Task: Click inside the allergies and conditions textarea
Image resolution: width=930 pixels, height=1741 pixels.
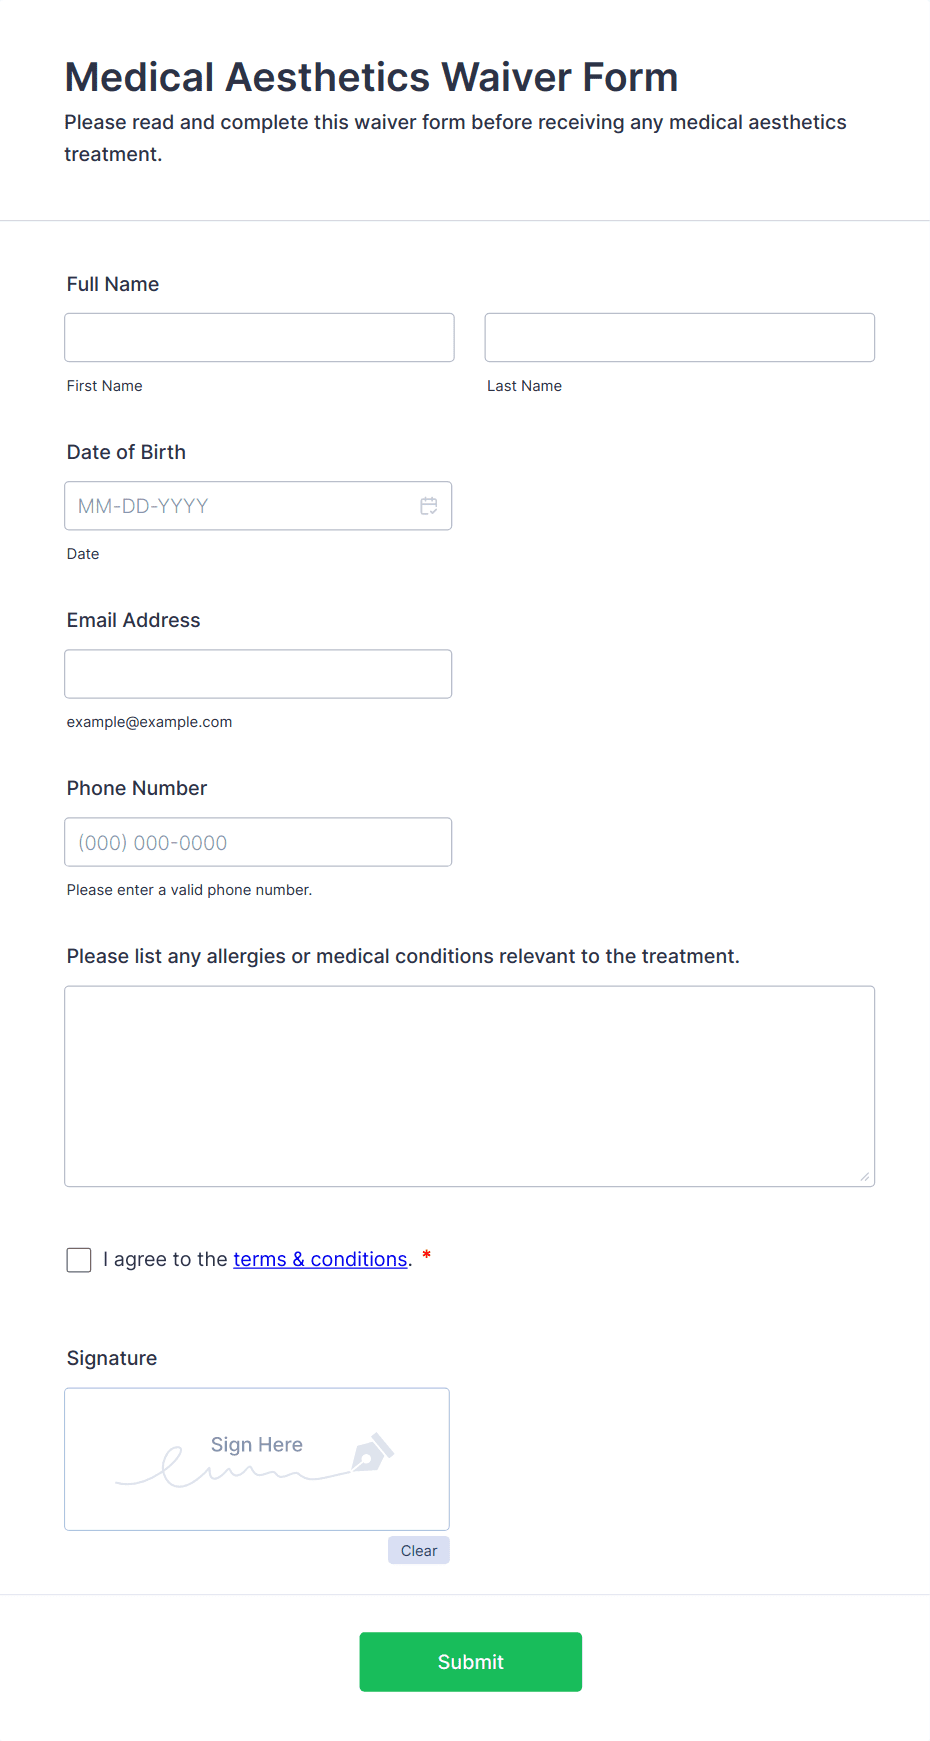Action: point(469,1086)
